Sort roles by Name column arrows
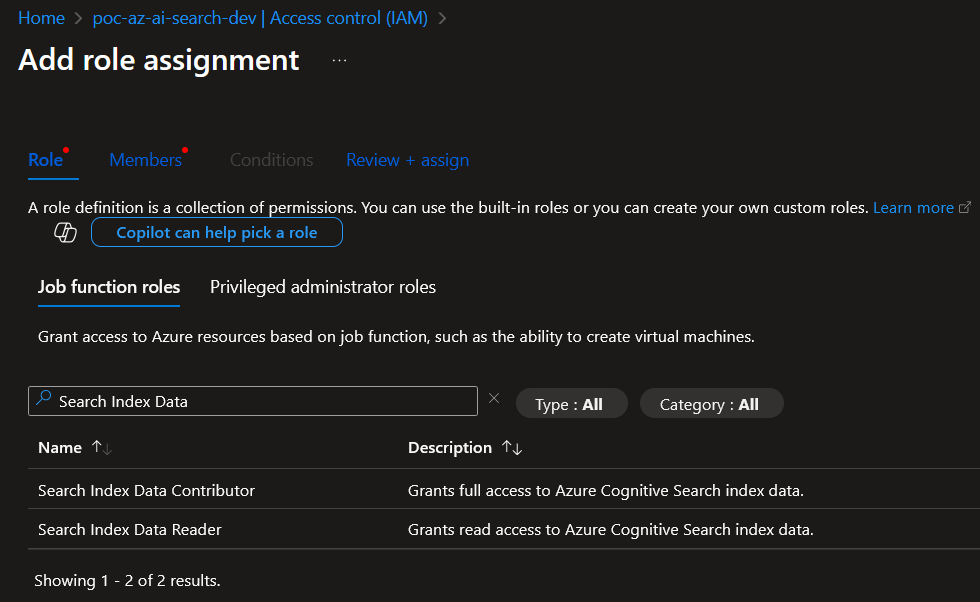 [x=101, y=448]
